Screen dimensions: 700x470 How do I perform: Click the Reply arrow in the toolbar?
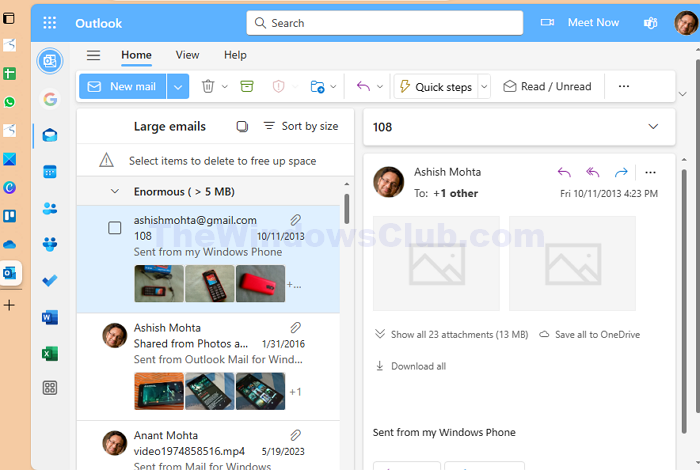(x=363, y=86)
